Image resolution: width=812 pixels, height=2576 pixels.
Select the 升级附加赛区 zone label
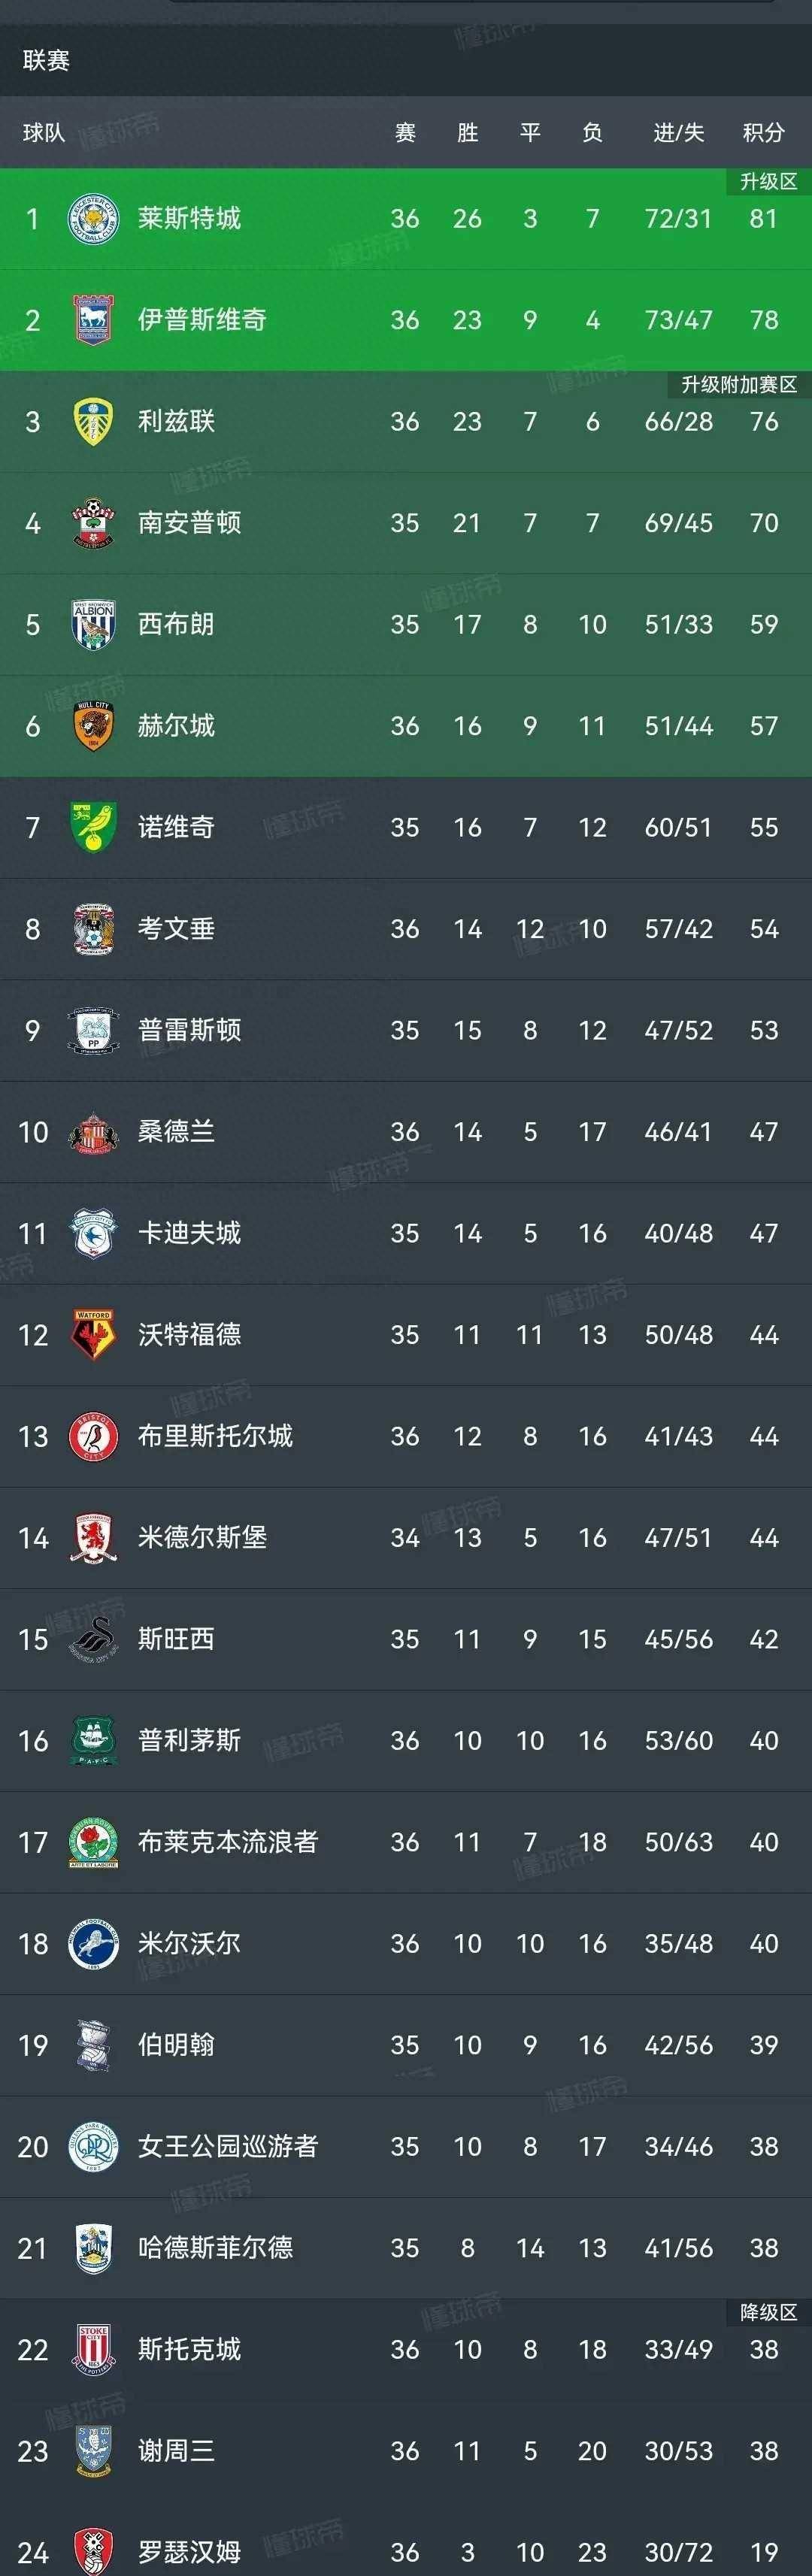coord(739,384)
